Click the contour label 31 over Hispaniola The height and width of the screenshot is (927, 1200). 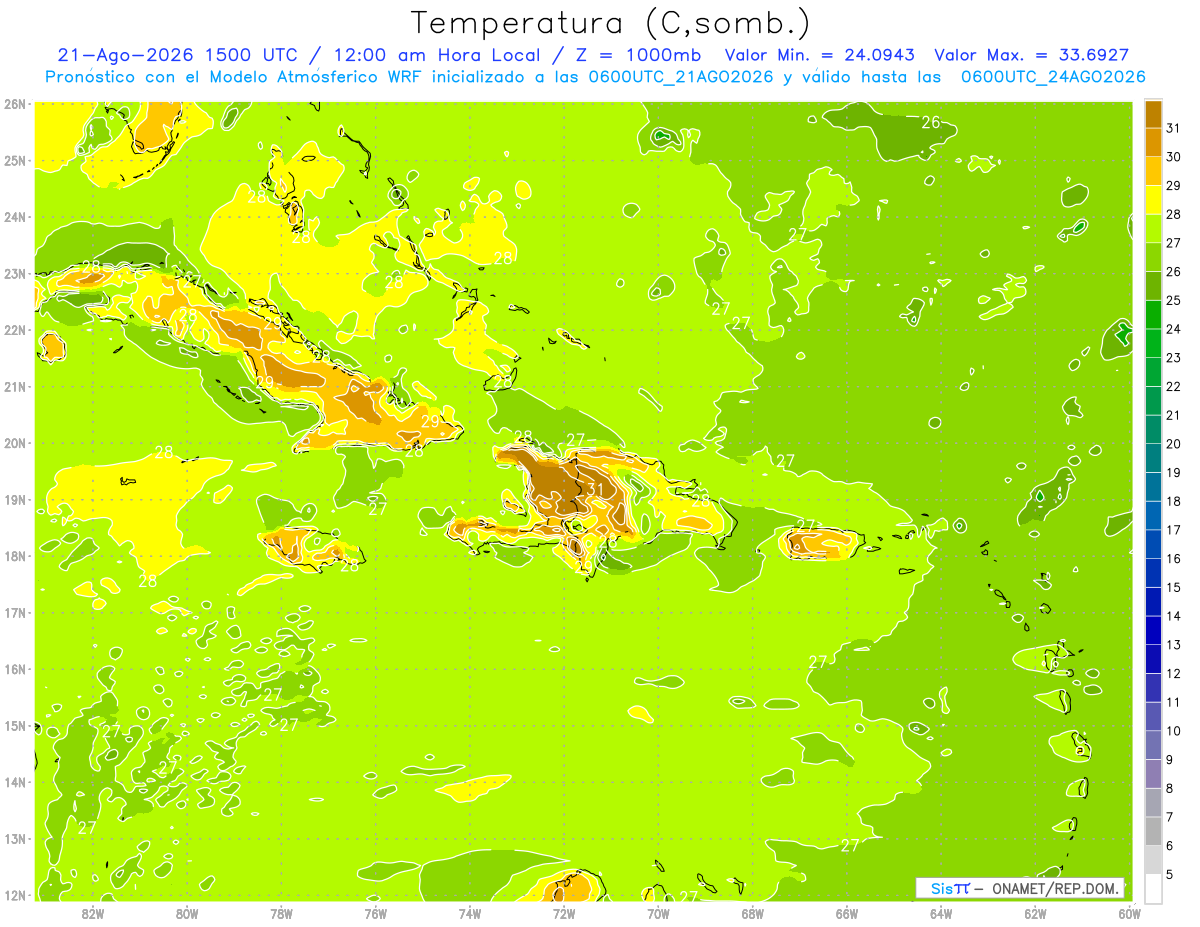point(594,489)
